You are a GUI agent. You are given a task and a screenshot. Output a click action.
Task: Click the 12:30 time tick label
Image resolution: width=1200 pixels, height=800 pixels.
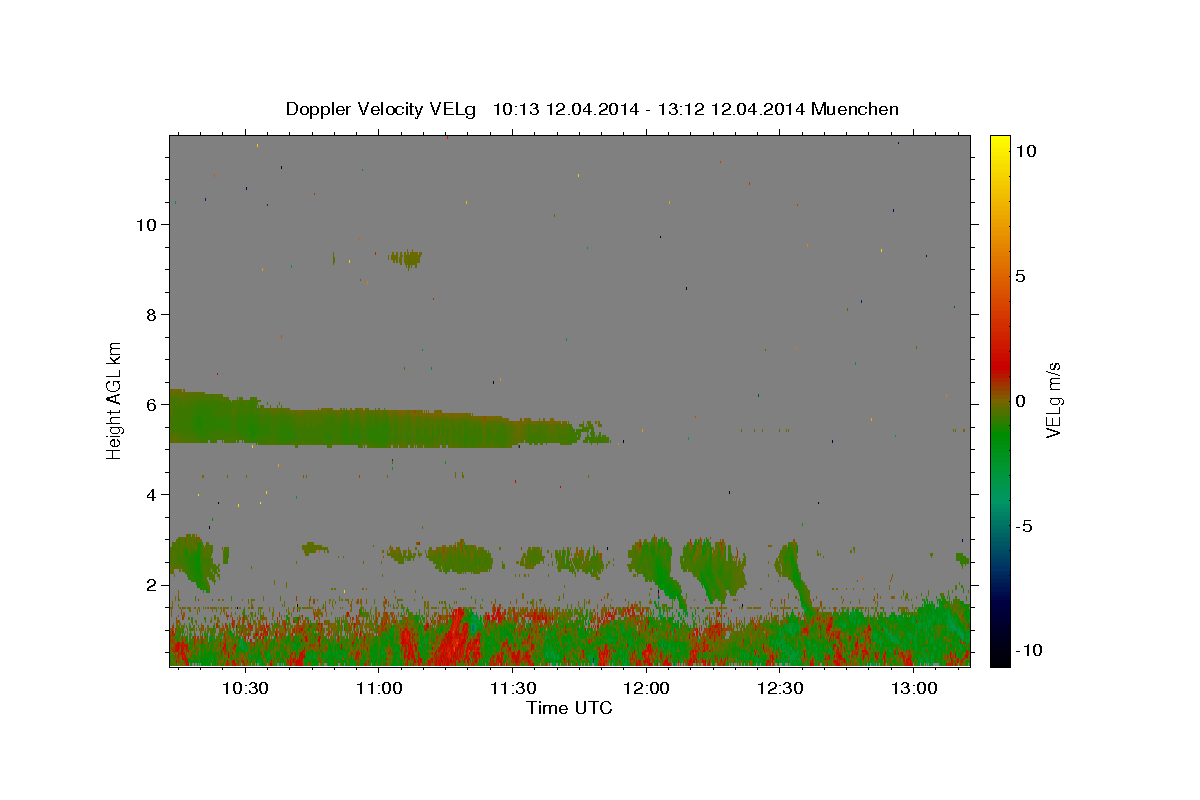click(x=780, y=689)
